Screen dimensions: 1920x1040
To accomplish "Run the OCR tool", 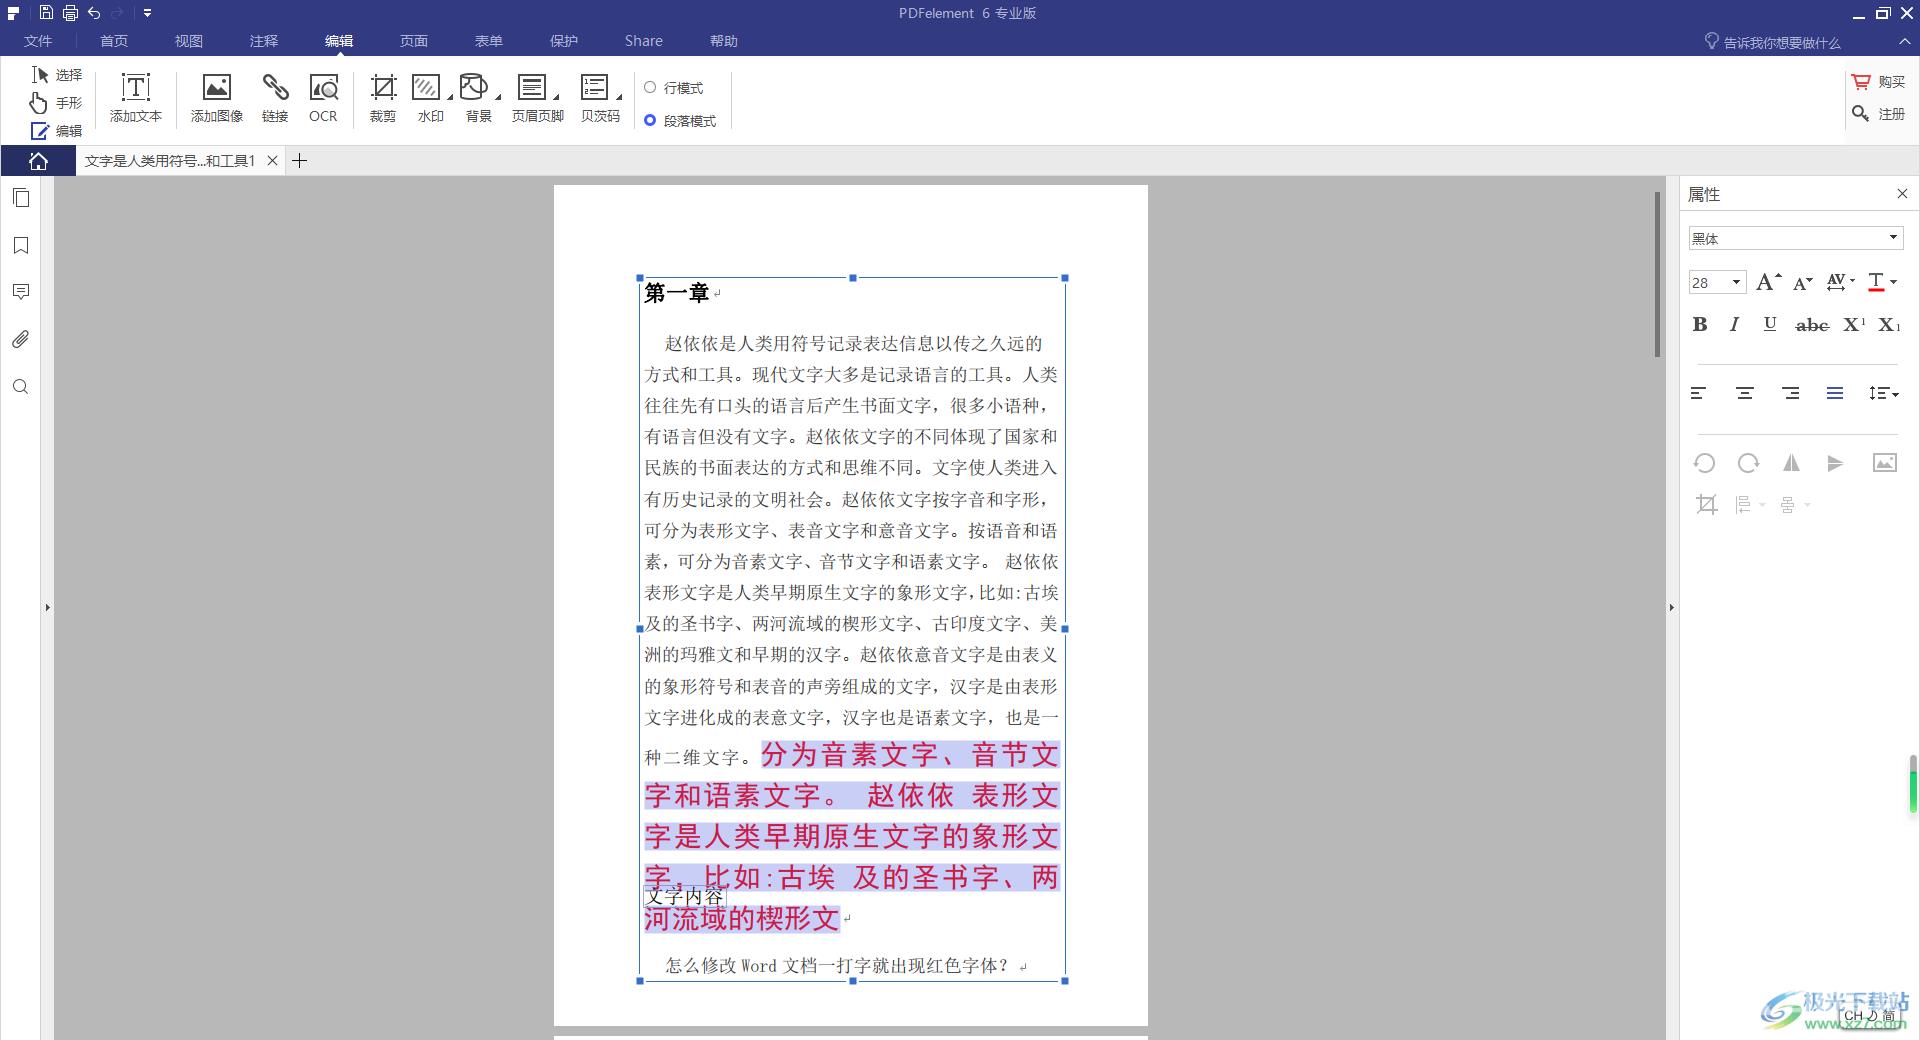I will (323, 98).
